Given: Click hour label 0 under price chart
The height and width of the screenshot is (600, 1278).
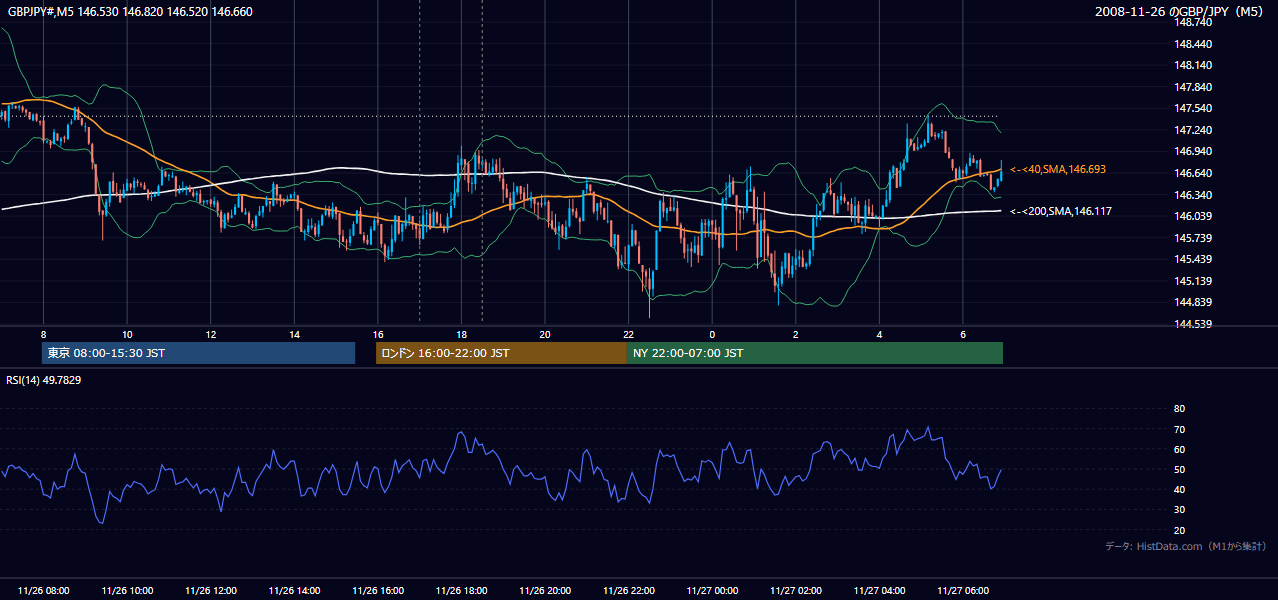Looking at the screenshot, I should click(712, 334).
